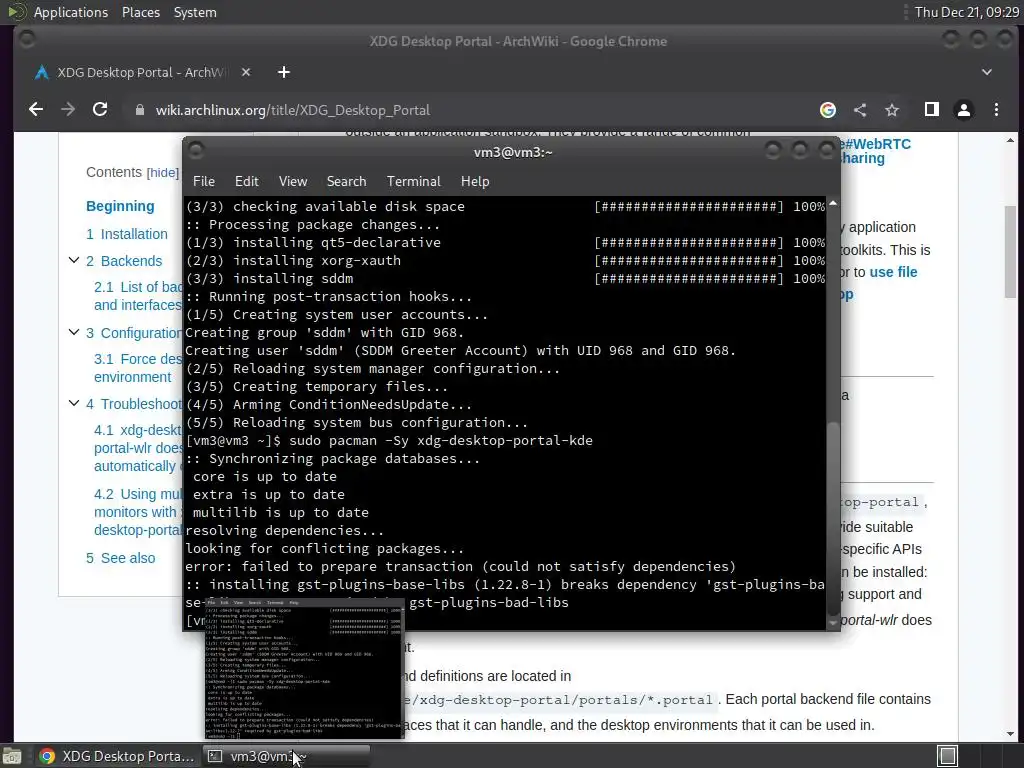Viewport: 1024px width, 768px height.
Task: Open the terminal Edit menu
Action: [246, 182]
